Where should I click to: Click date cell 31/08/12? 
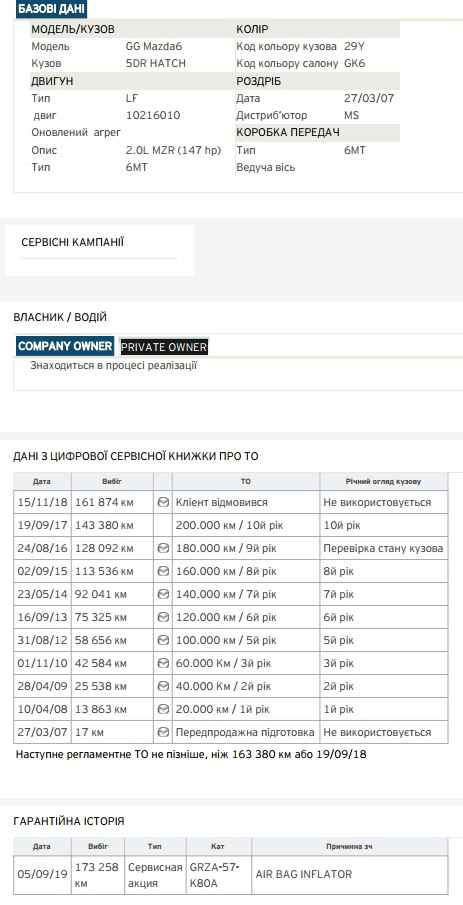(42, 641)
